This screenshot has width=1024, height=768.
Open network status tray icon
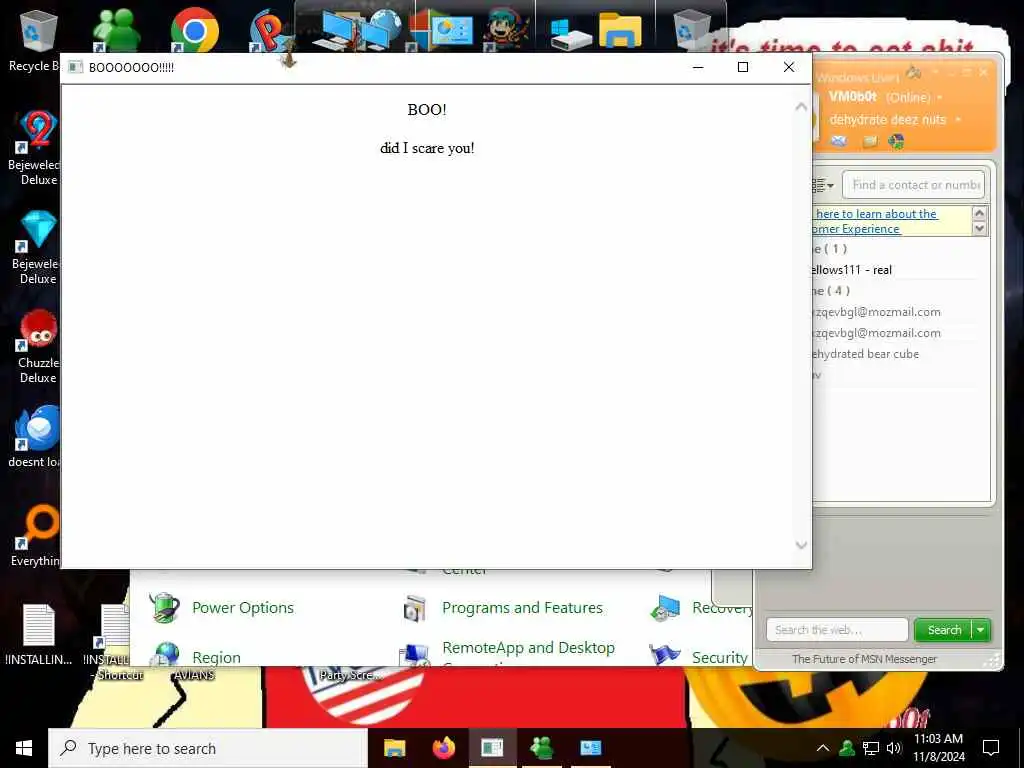pos(871,748)
